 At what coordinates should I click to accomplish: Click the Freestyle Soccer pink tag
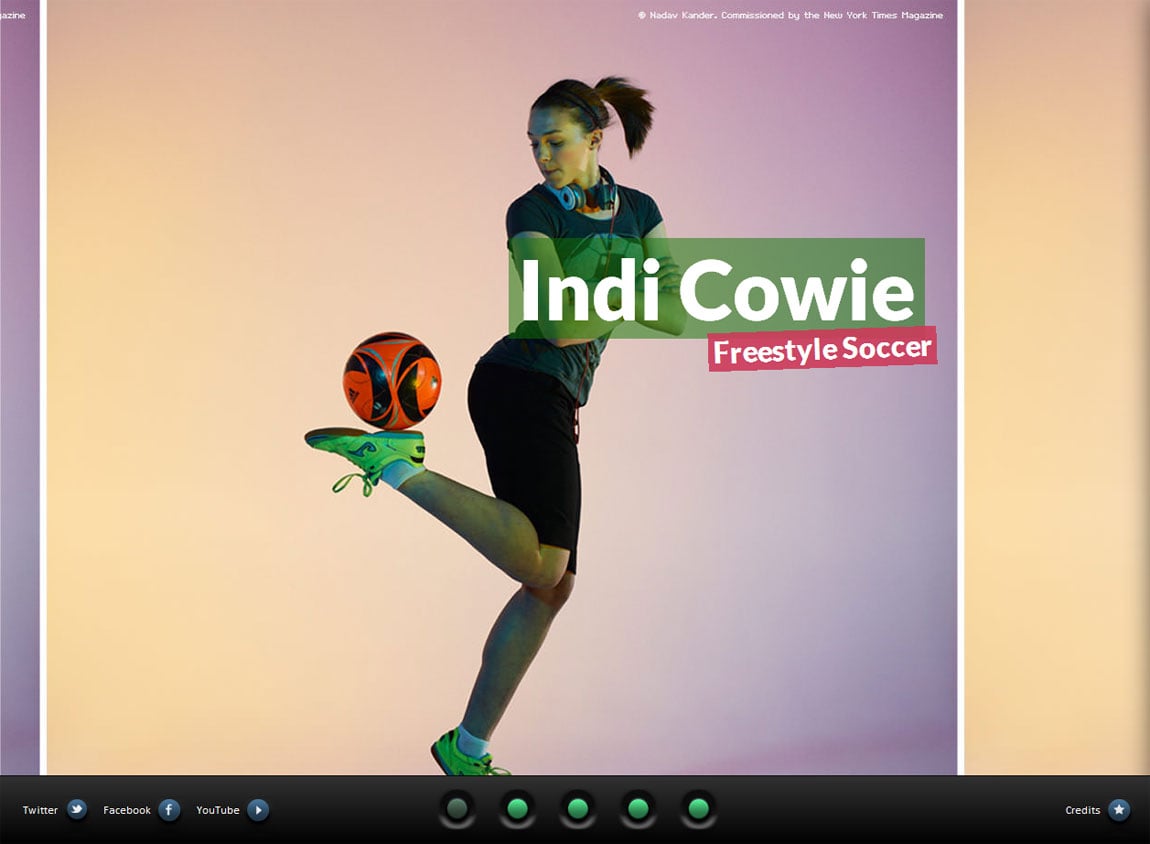[x=822, y=350]
